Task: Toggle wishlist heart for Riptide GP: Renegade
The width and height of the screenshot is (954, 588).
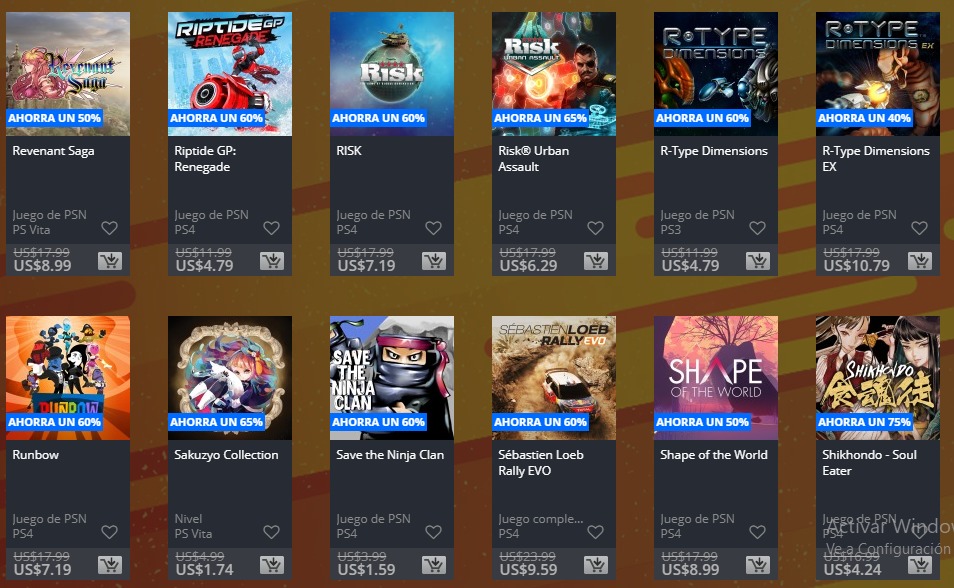Action: [x=271, y=228]
